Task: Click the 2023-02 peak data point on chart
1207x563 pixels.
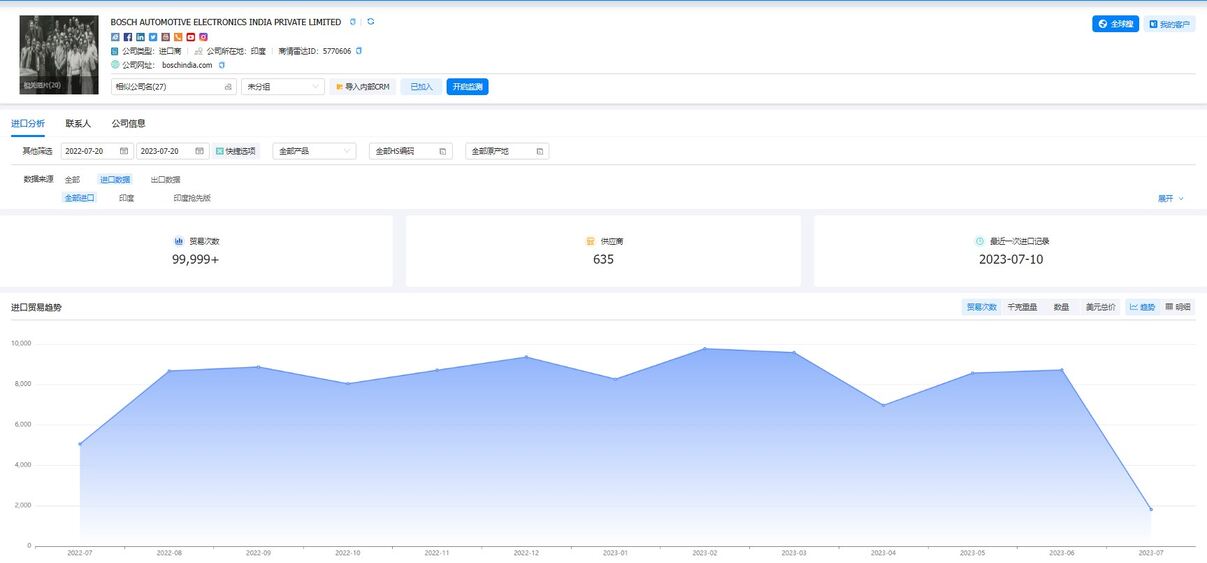Action: click(704, 349)
